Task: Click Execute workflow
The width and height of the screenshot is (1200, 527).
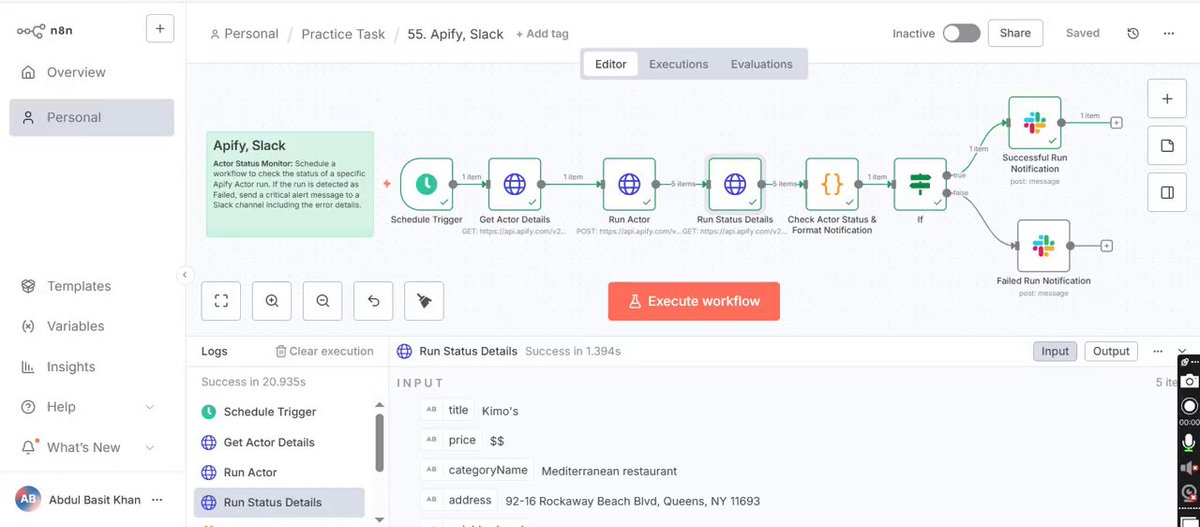Action: pos(694,301)
